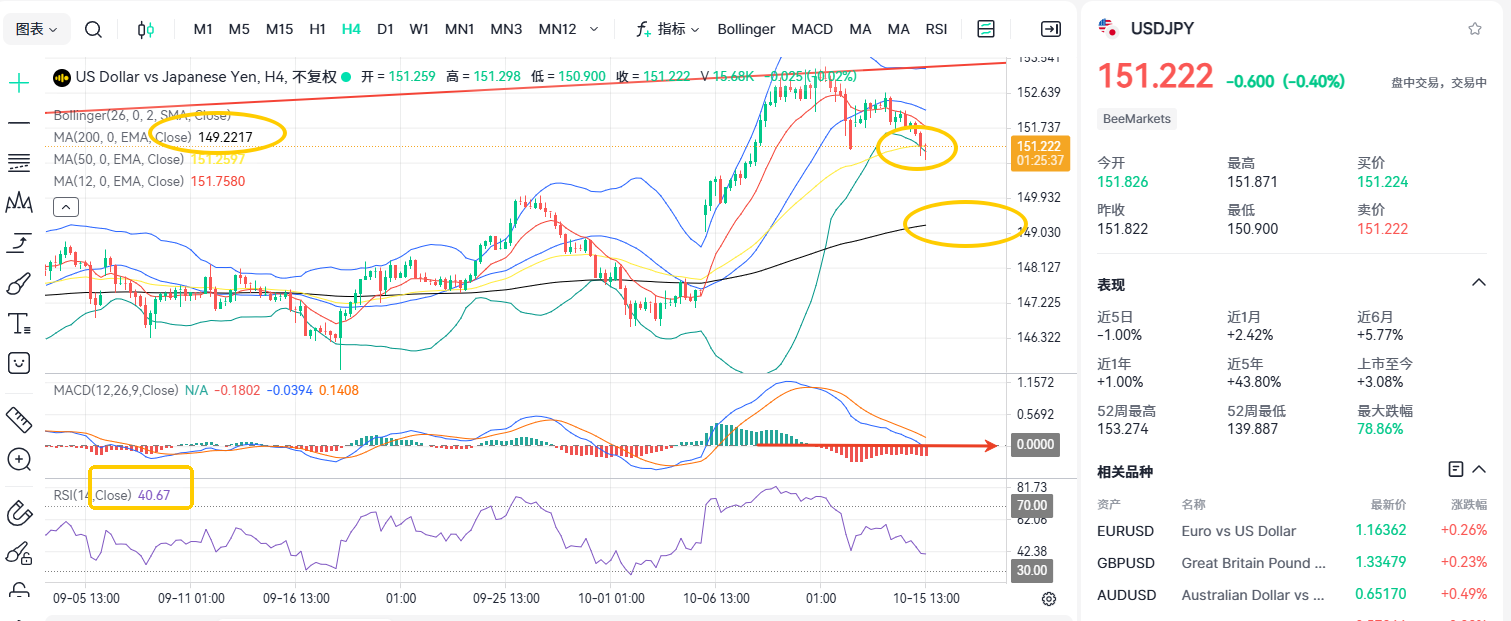Switch to the D1 timeframe
Screen dimensions: 1511x621
[385, 29]
